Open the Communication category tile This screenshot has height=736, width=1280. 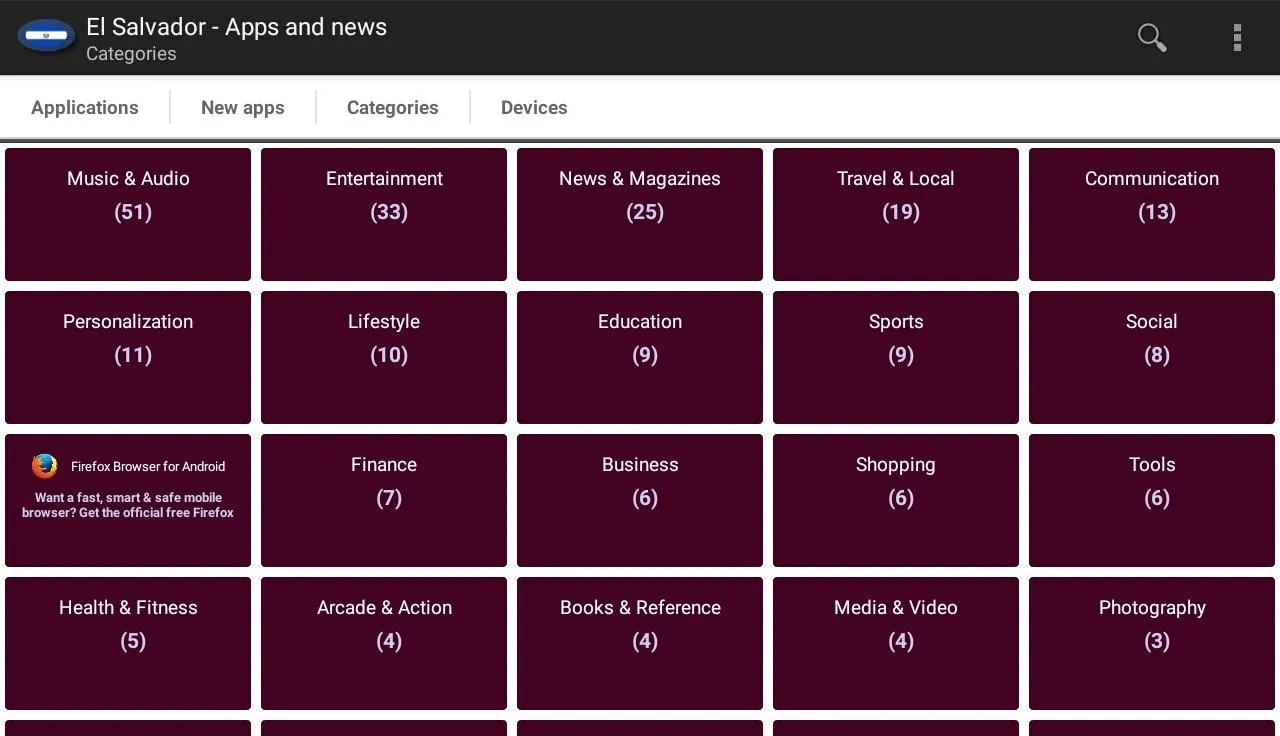1152,215
